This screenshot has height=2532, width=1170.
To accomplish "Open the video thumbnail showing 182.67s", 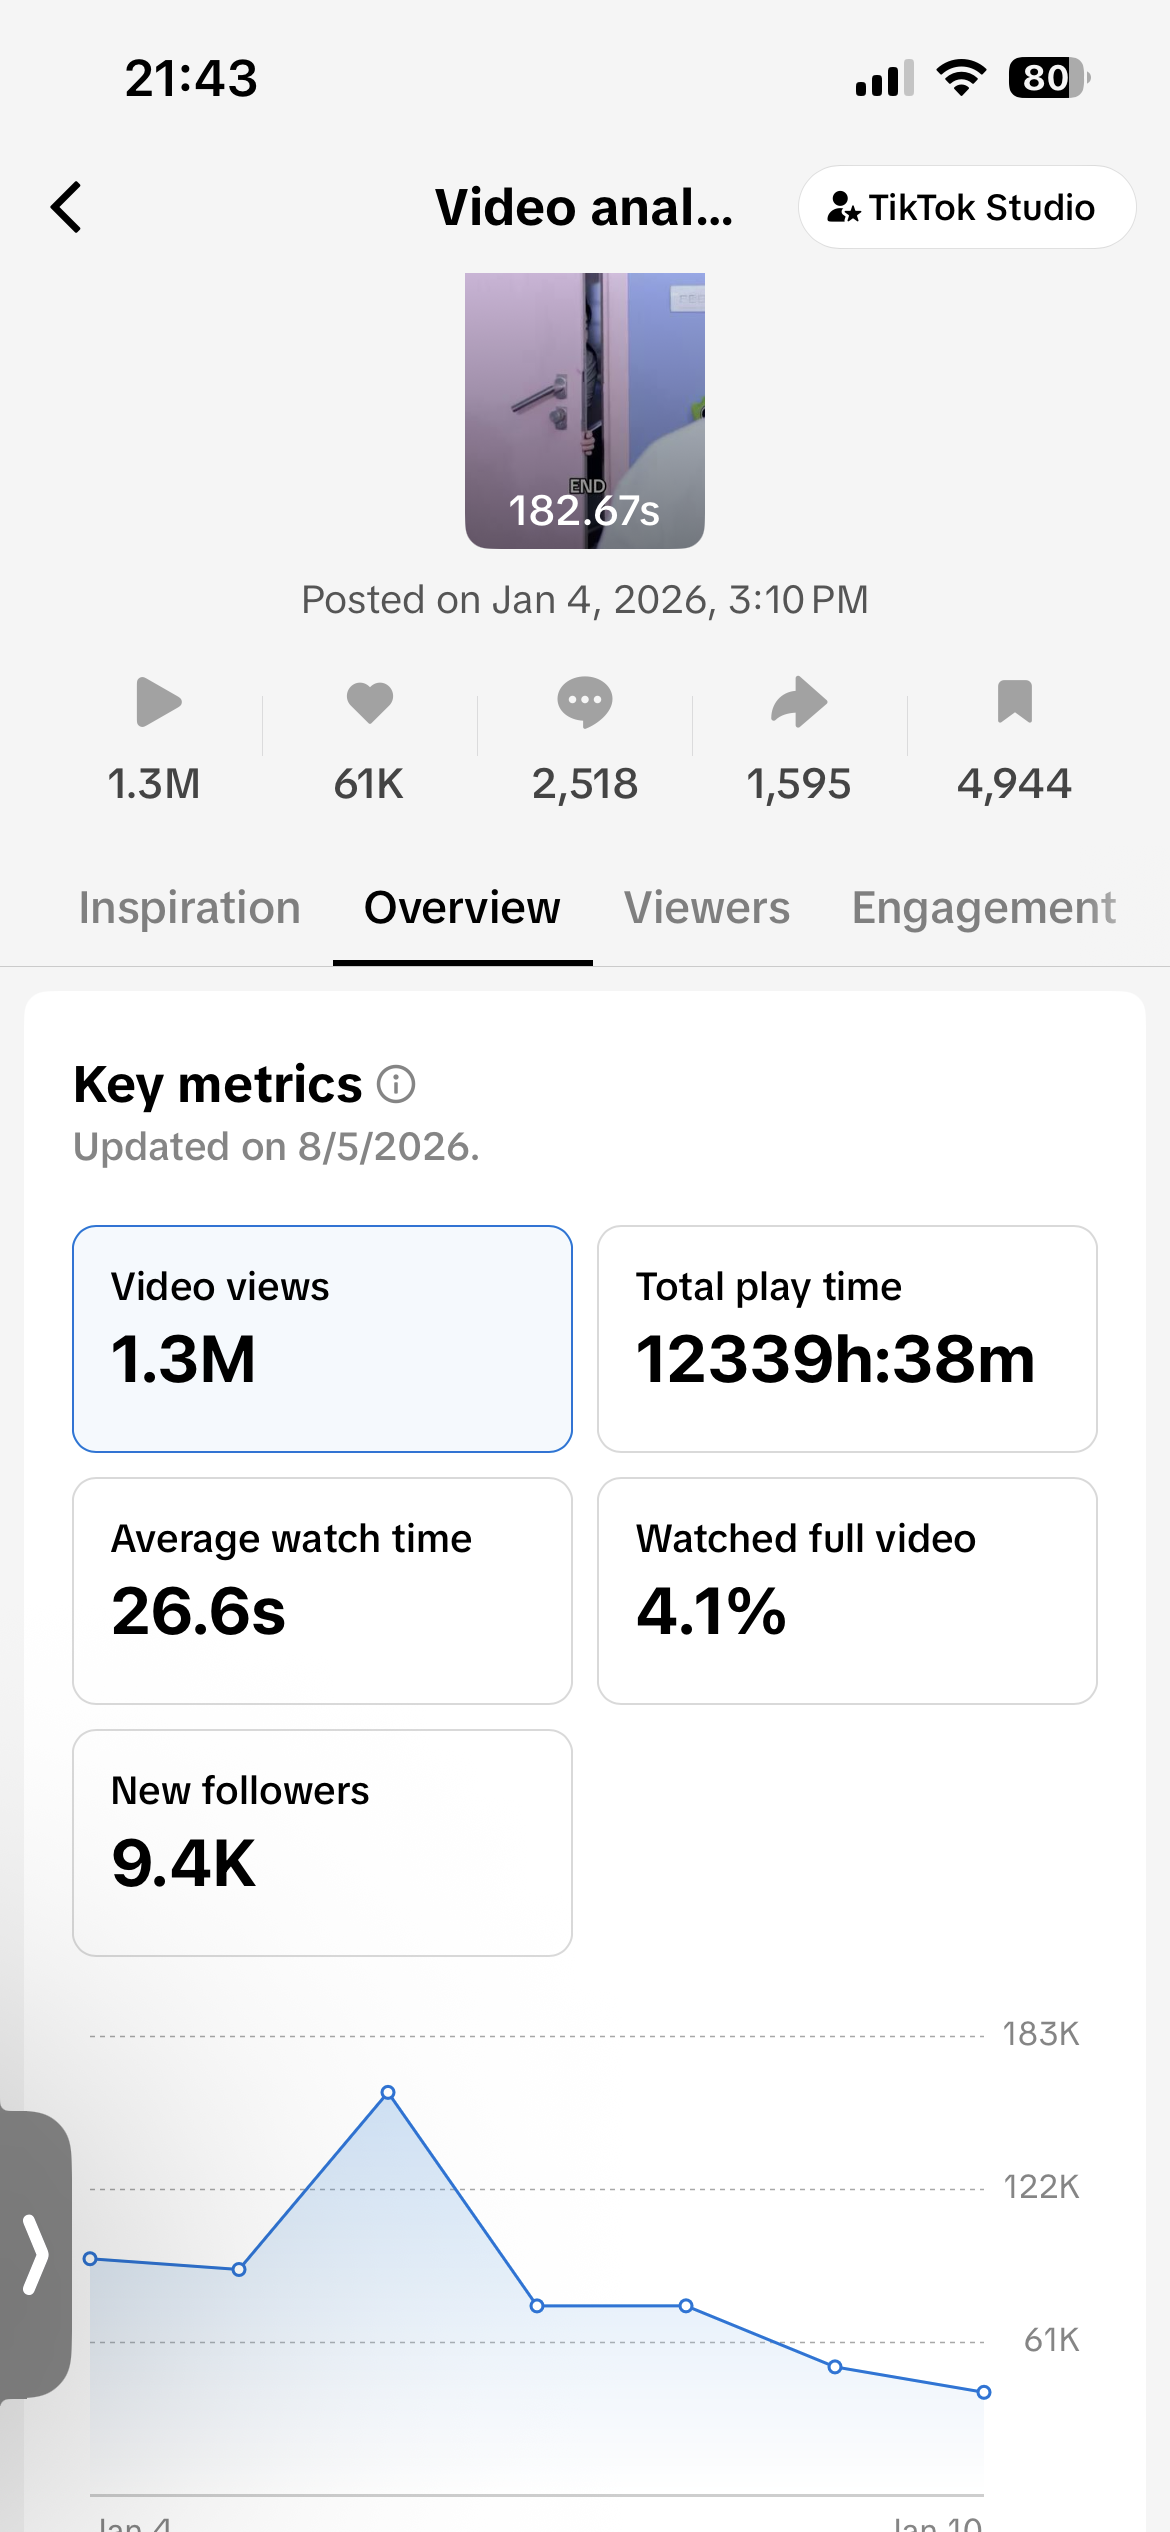I will point(585,411).
